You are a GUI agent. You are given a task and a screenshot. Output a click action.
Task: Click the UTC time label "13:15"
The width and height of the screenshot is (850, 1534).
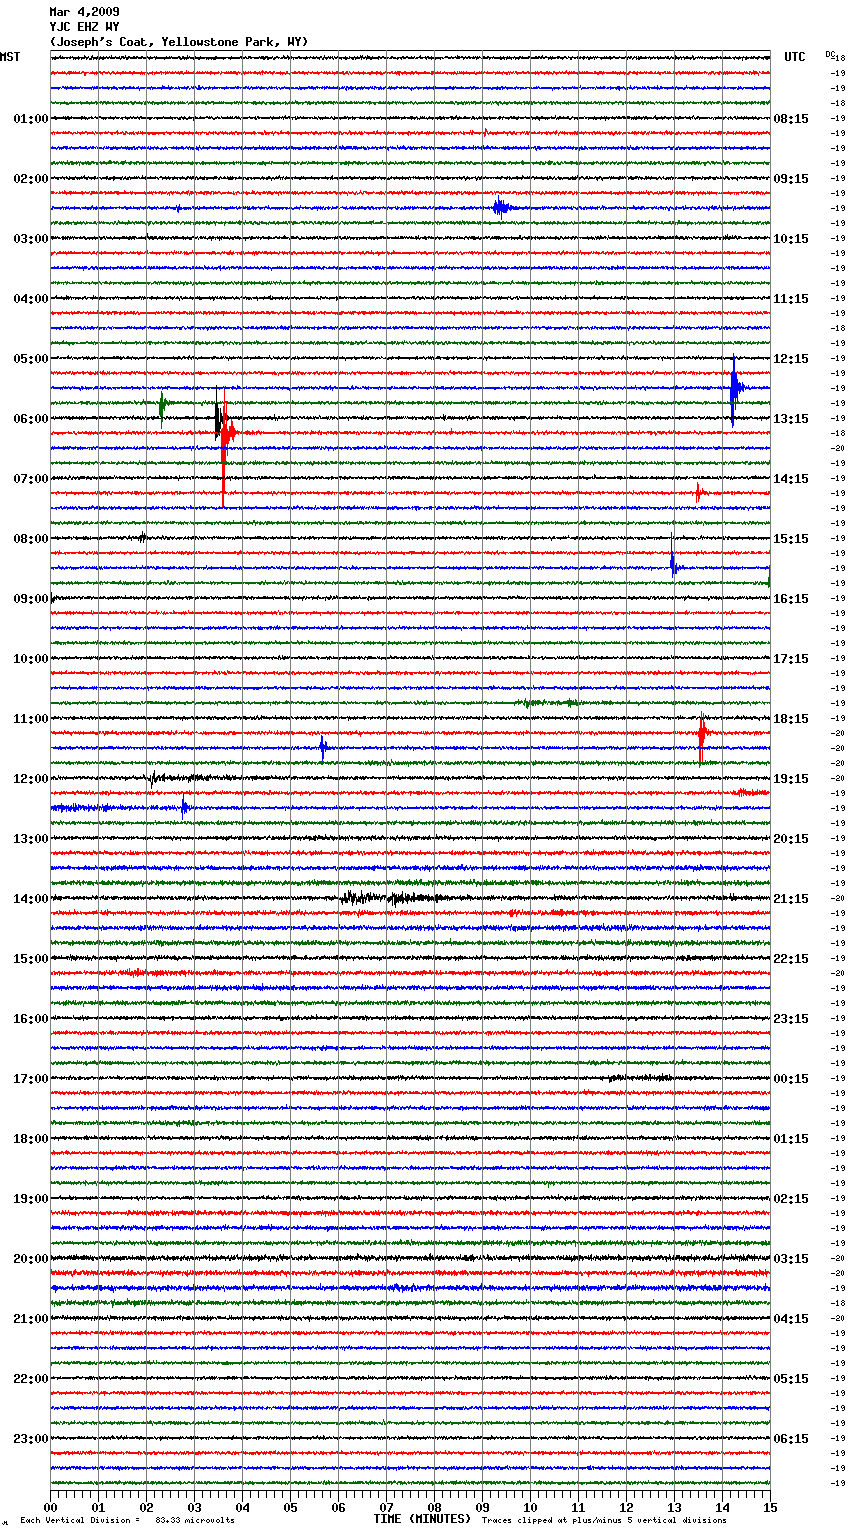[x=791, y=419]
